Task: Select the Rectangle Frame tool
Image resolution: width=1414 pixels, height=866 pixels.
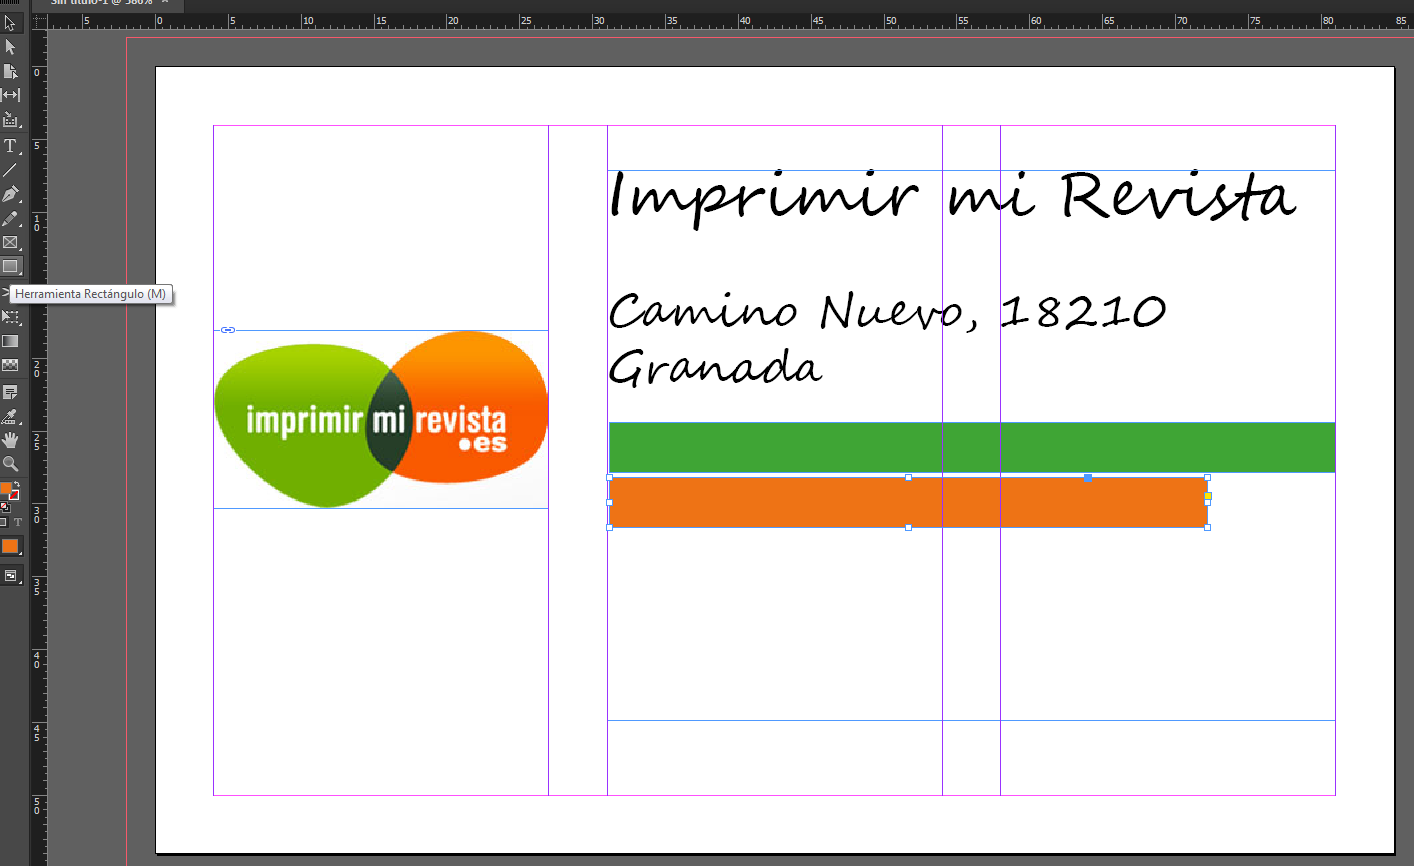Action: 10,242
